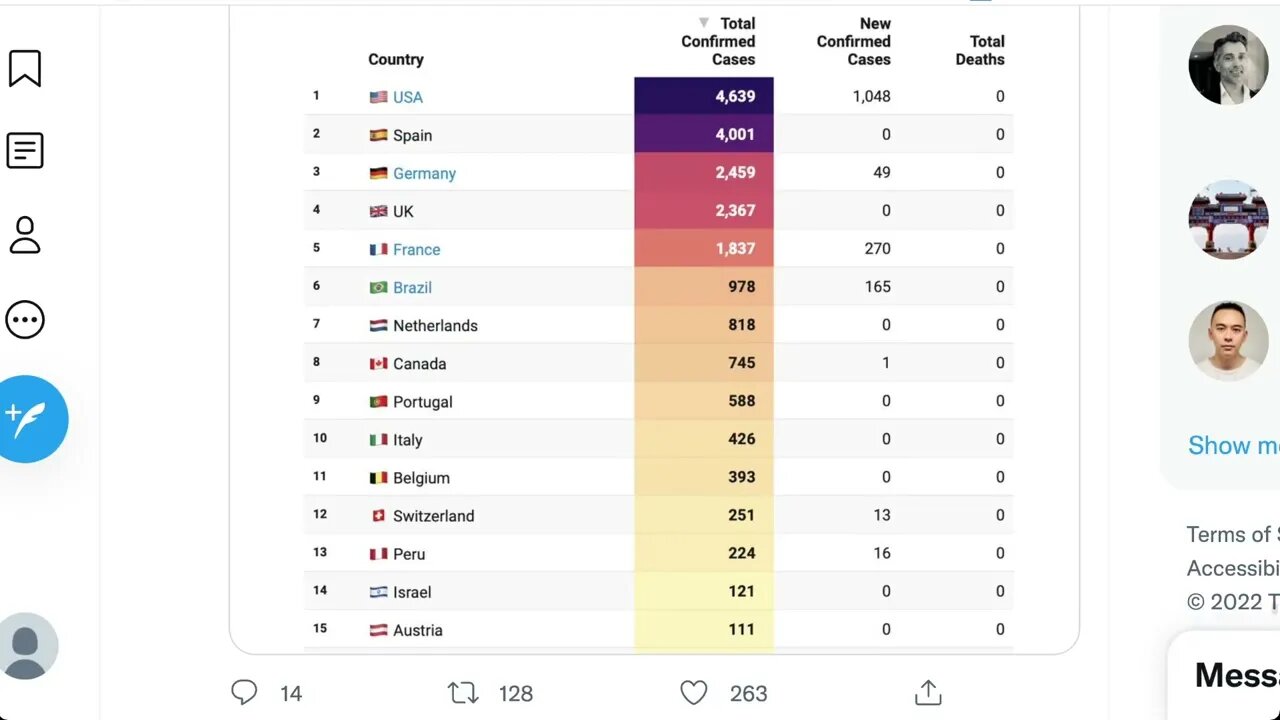Open the France country link
The width and height of the screenshot is (1280, 720).
pos(416,249)
